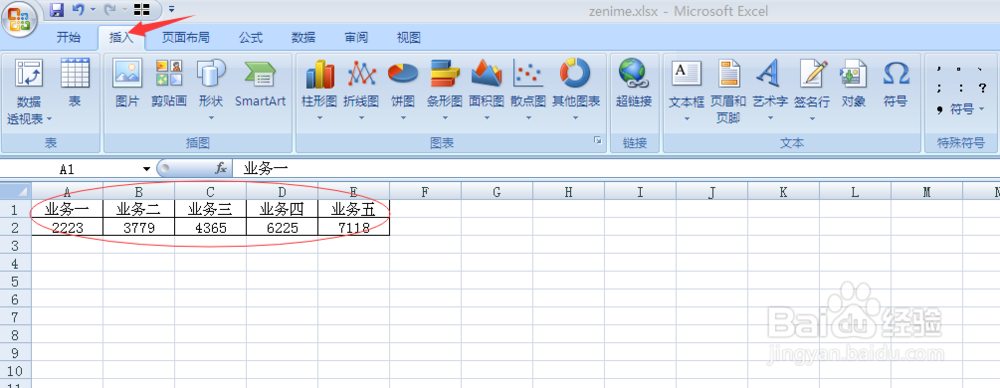Insert Header and Footer (页眉和页脚)
1000x388 pixels.
tap(728, 91)
